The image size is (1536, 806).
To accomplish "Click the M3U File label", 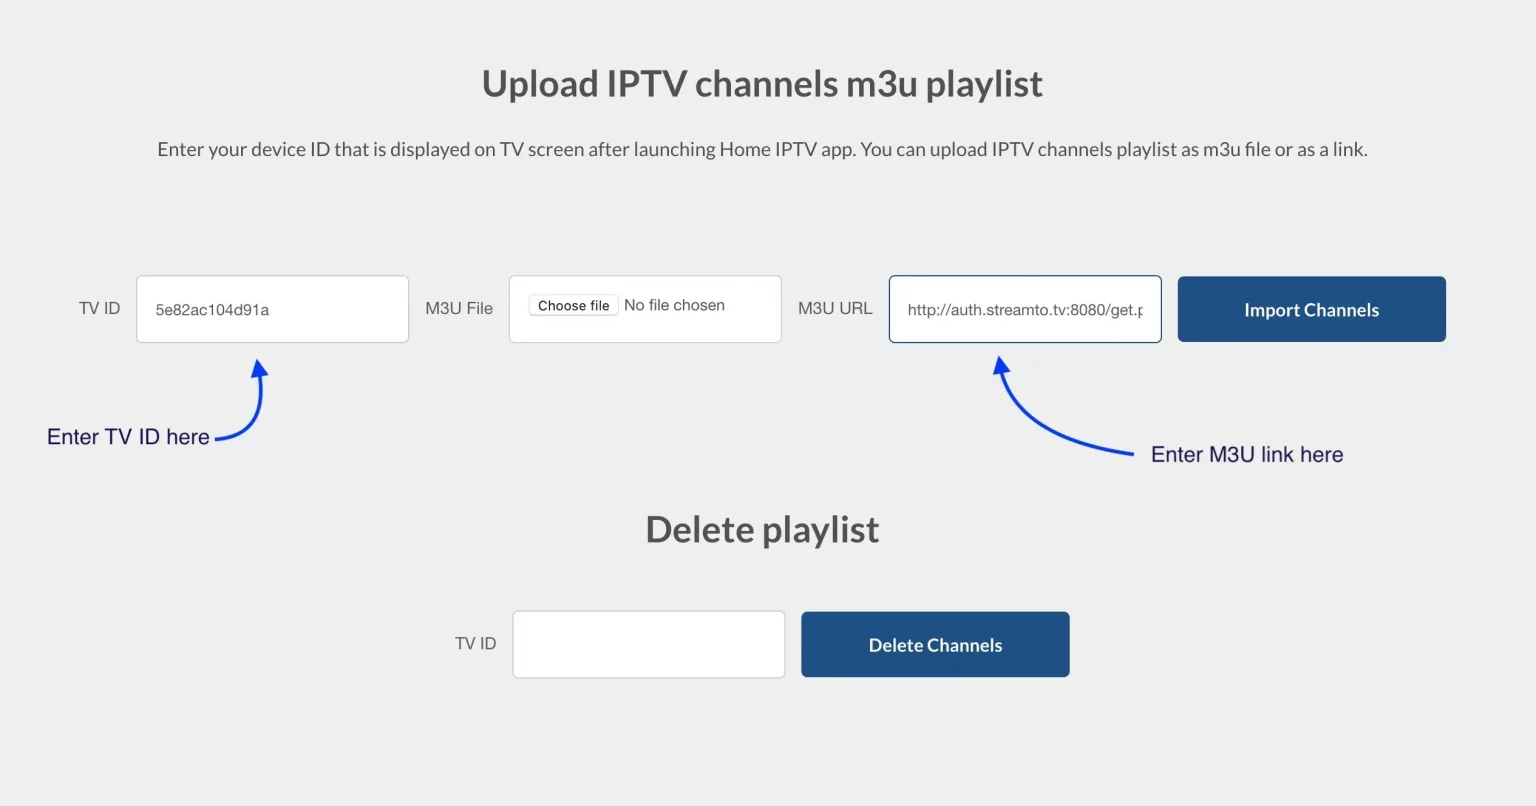I will pyautogui.click(x=459, y=308).
